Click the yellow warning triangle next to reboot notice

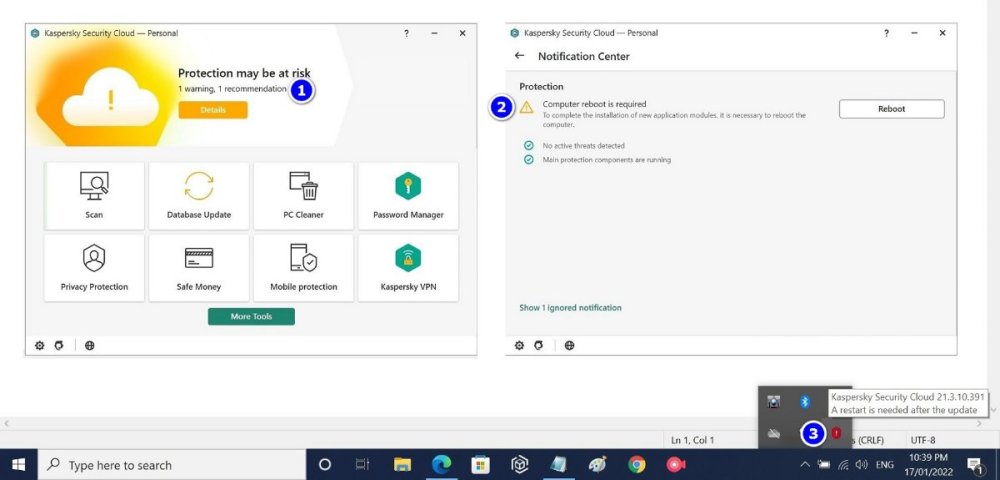coord(526,108)
